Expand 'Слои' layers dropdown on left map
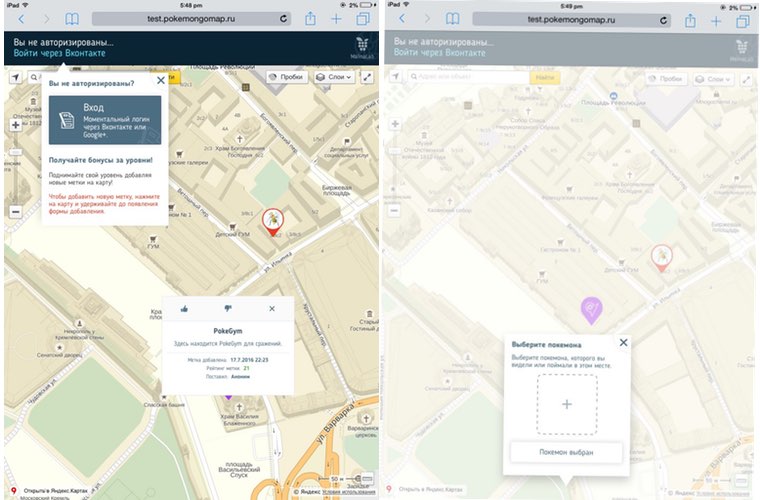This screenshot has width=760, height=500. click(333, 77)
